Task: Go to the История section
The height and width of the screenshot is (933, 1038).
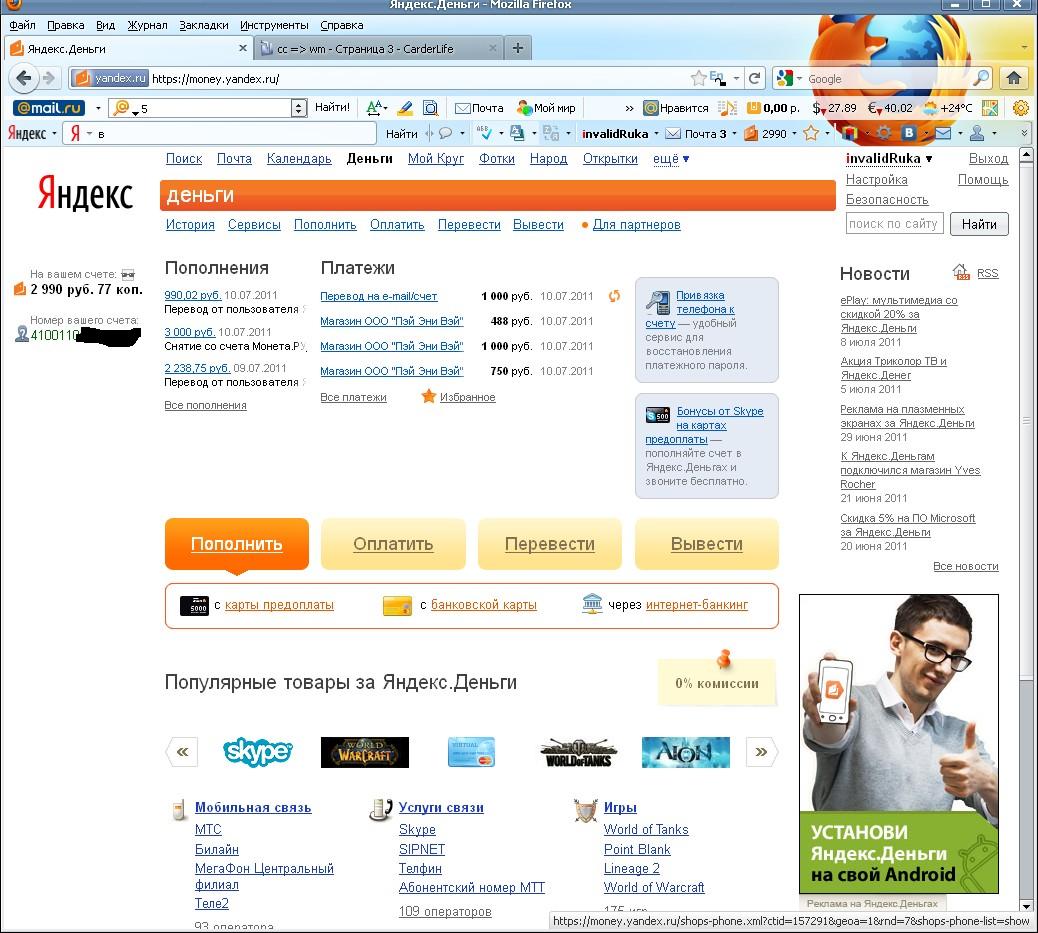Action: 190,224
